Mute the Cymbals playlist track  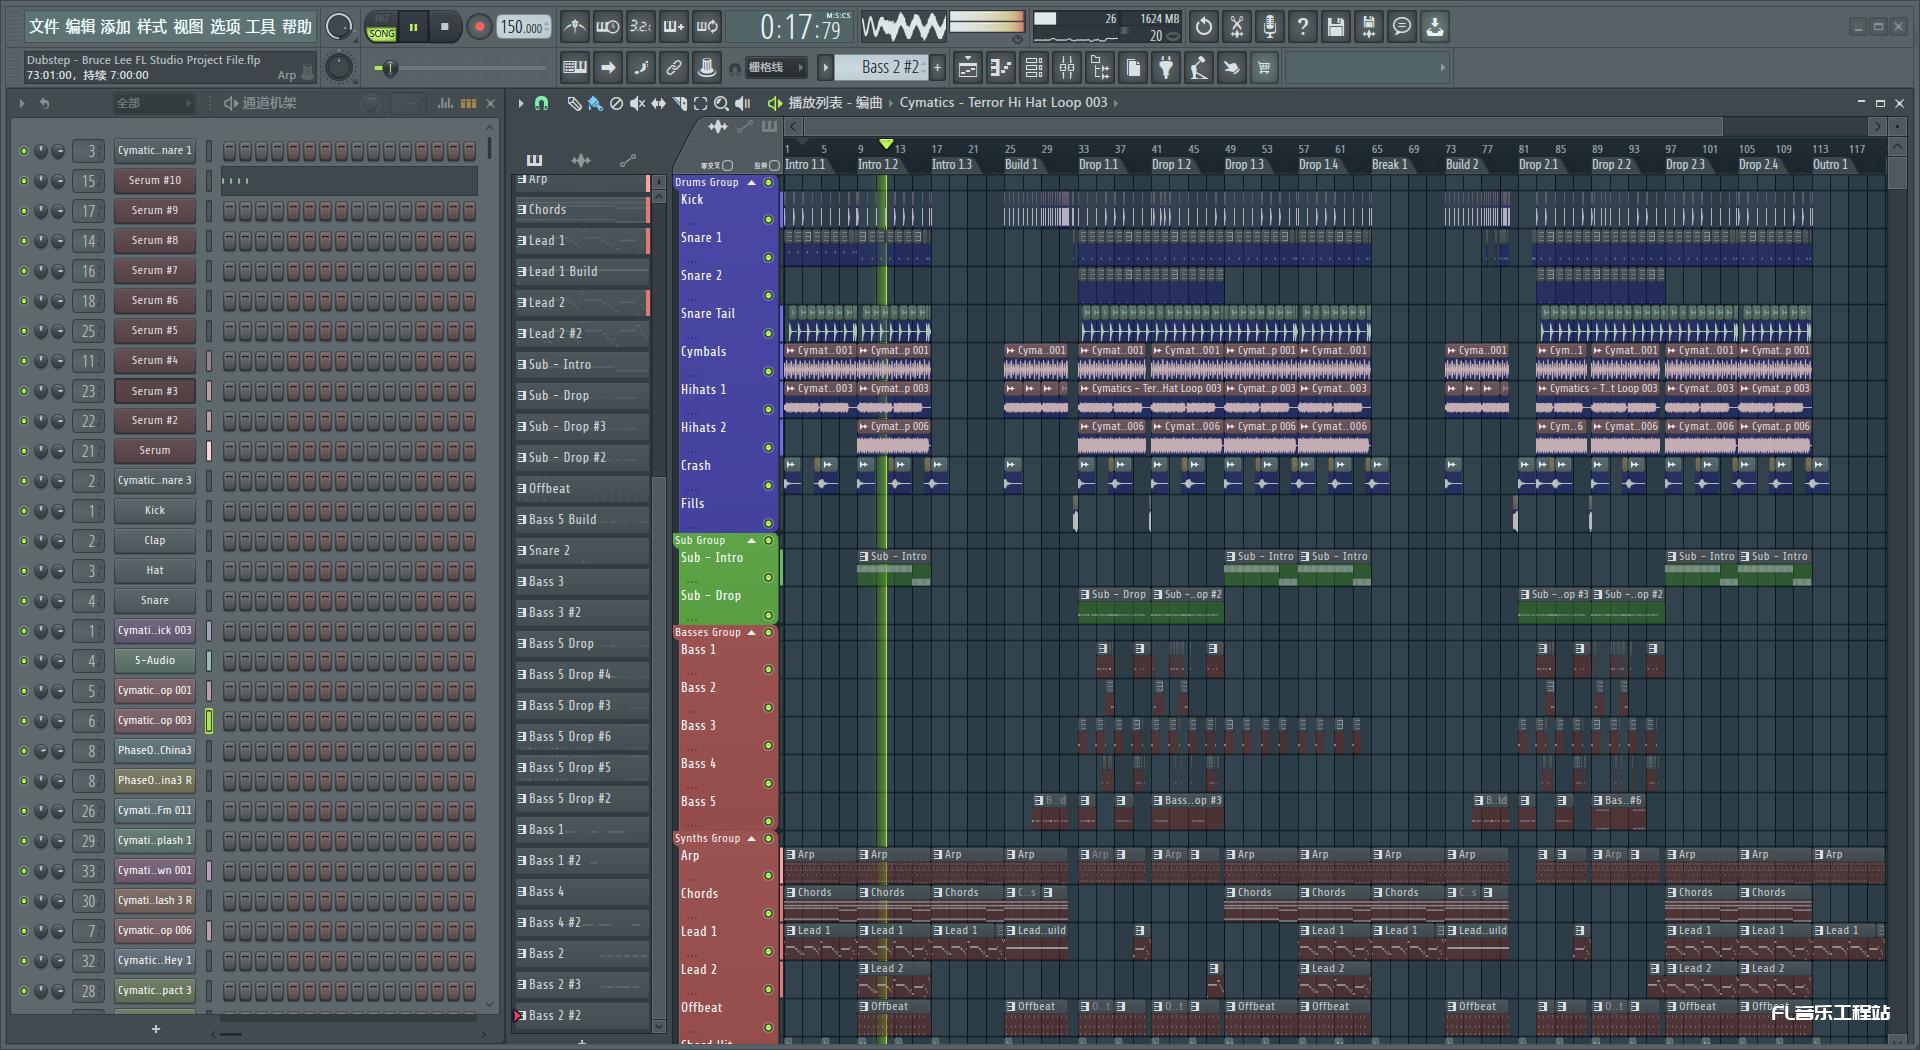[x=768, y=372]
